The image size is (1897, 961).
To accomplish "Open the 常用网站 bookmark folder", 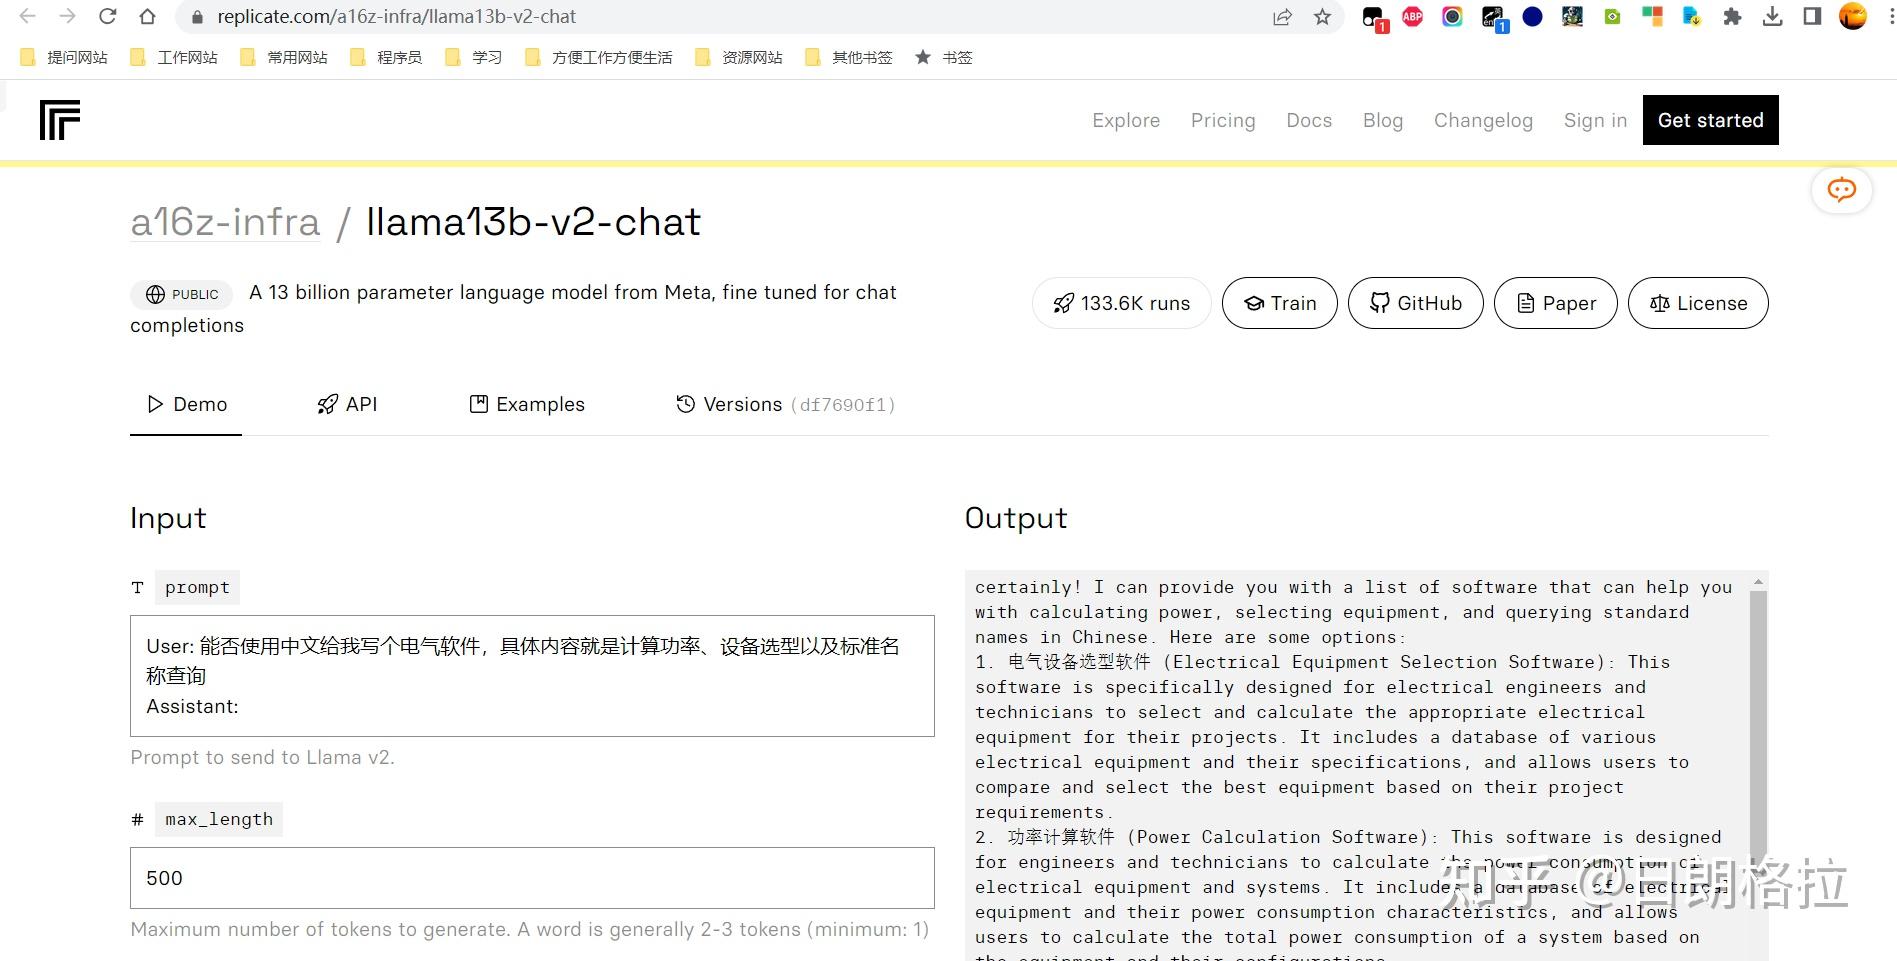I will (284, 57).
